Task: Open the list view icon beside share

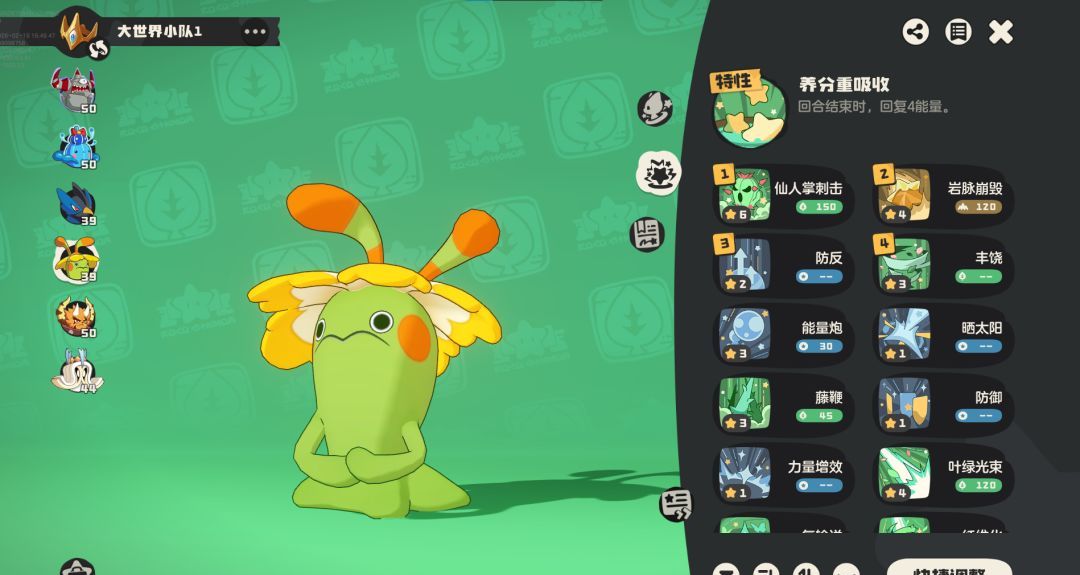Action: coord(958,31)
